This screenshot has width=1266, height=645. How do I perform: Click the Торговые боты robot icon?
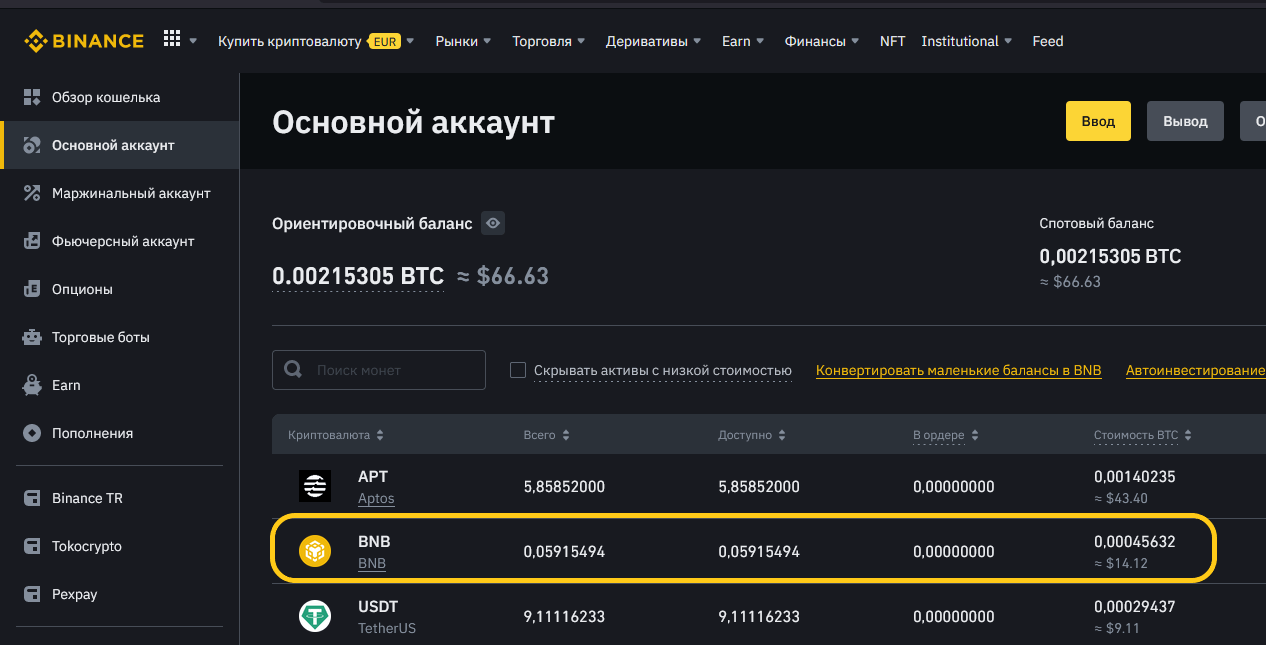[32, 337]
